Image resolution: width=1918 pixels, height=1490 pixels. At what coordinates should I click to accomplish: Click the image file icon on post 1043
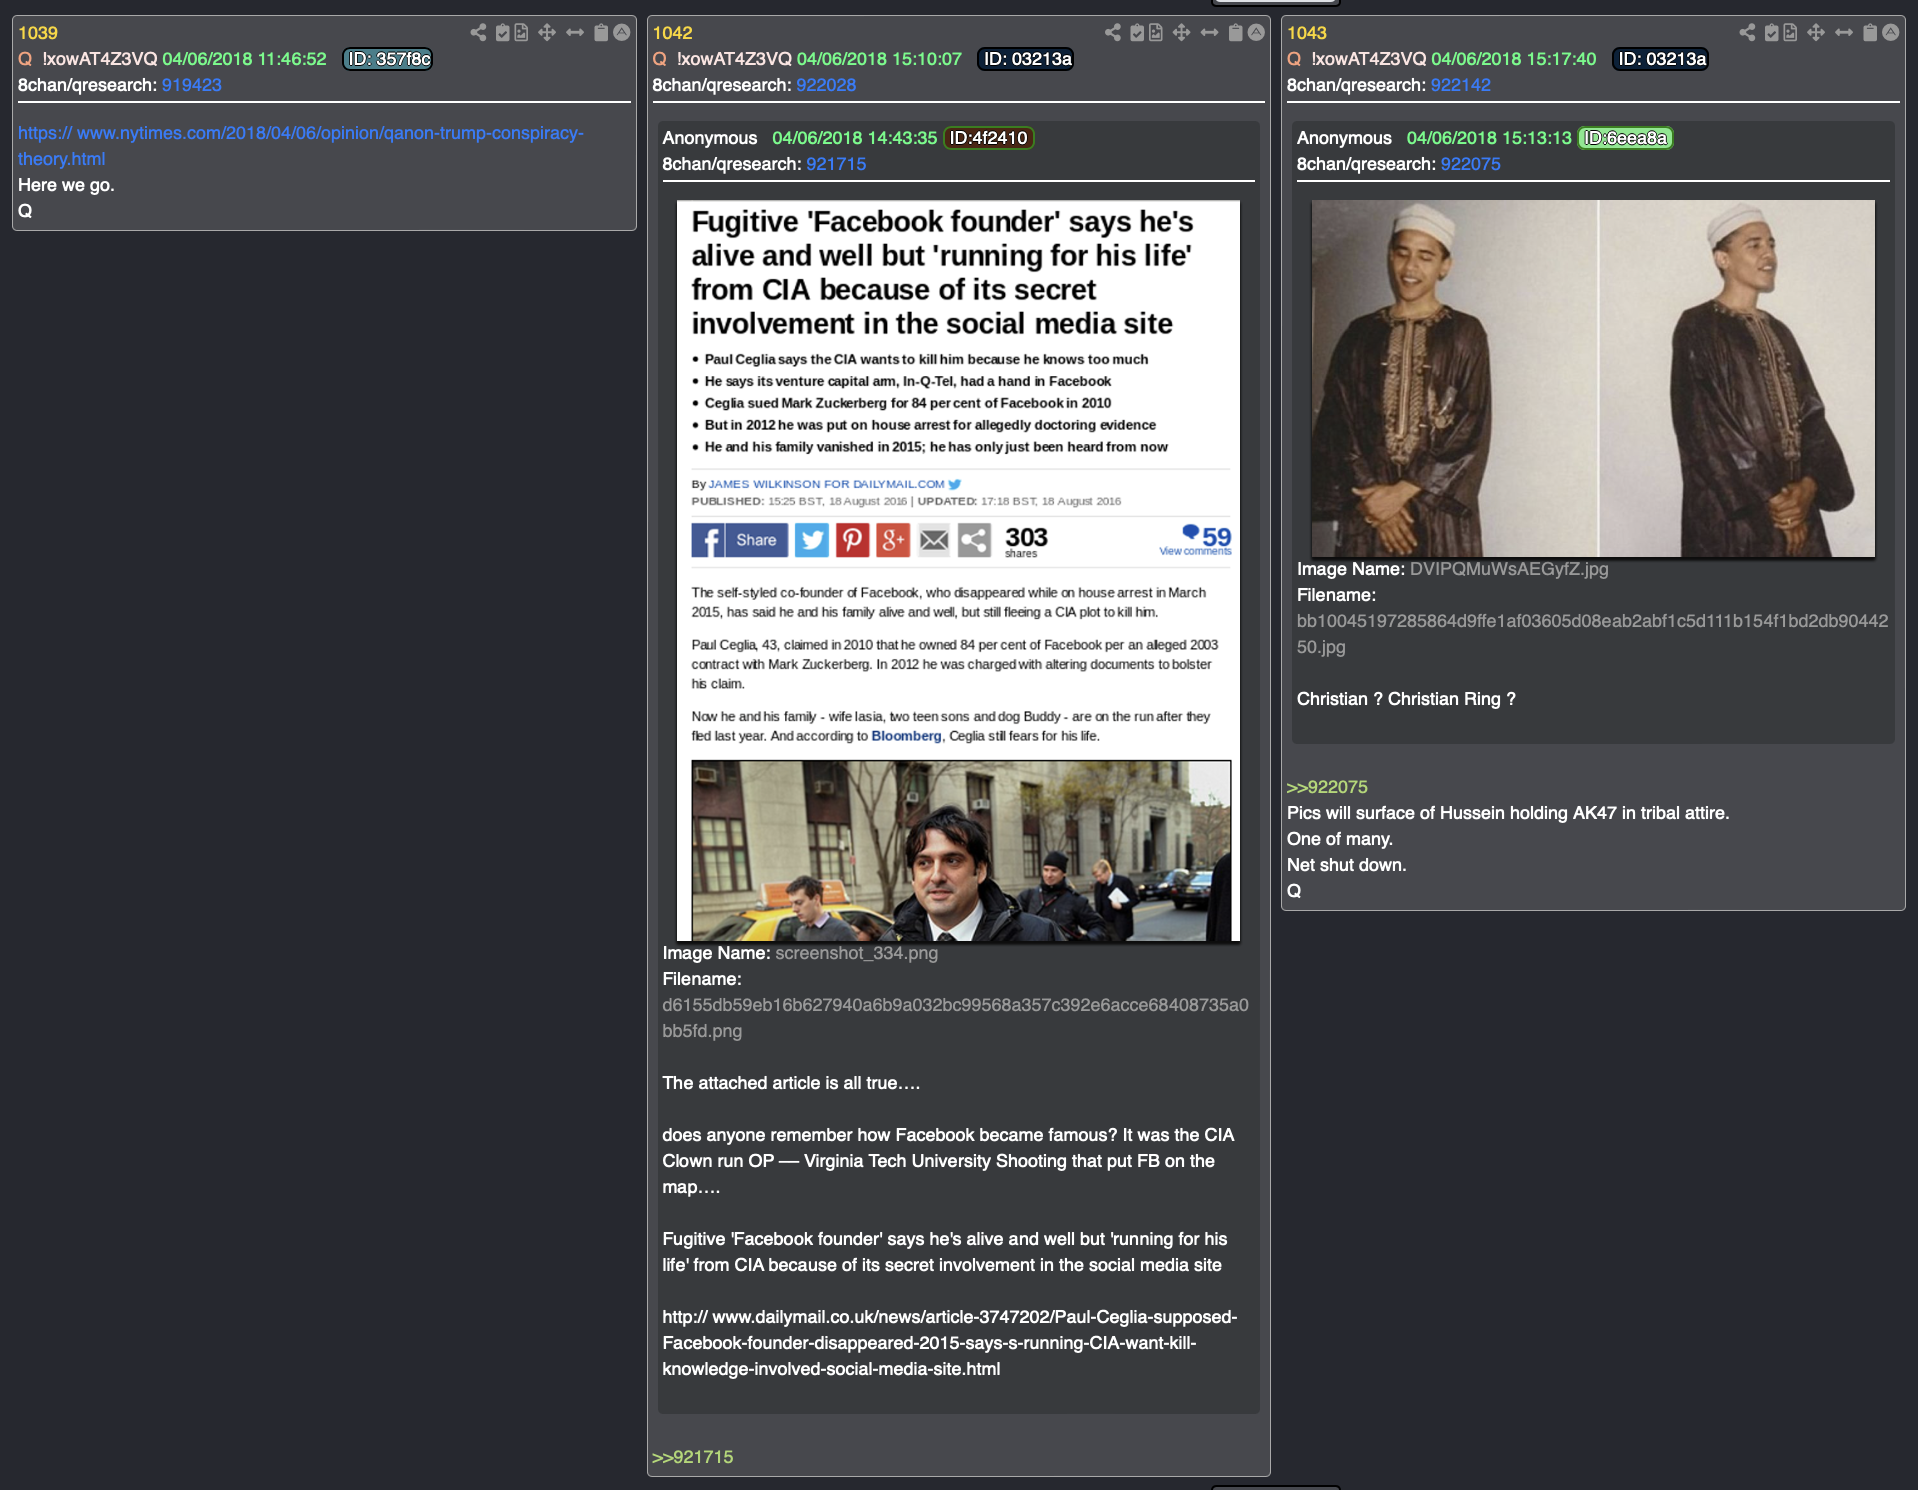point(1790,33)
